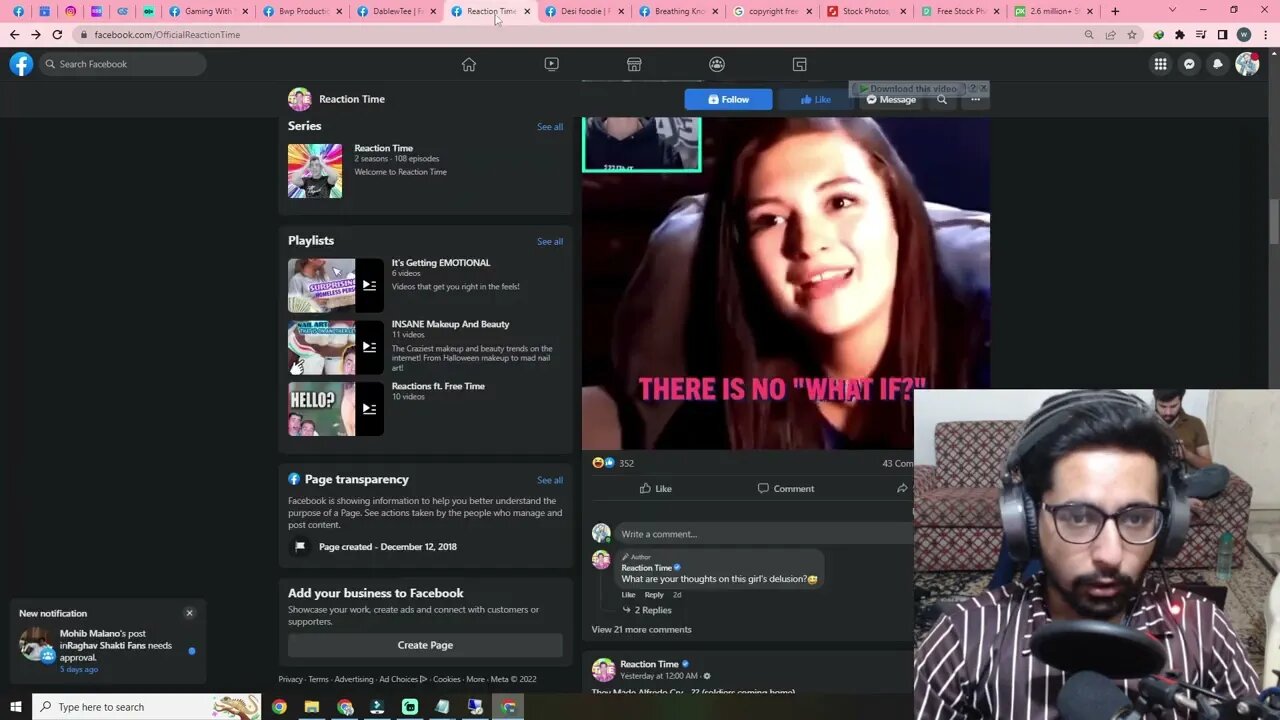Image resolution: width=1280 pixels, height=720 pixels.
Task: Open the page's three-dot more options
Action: 975,99
